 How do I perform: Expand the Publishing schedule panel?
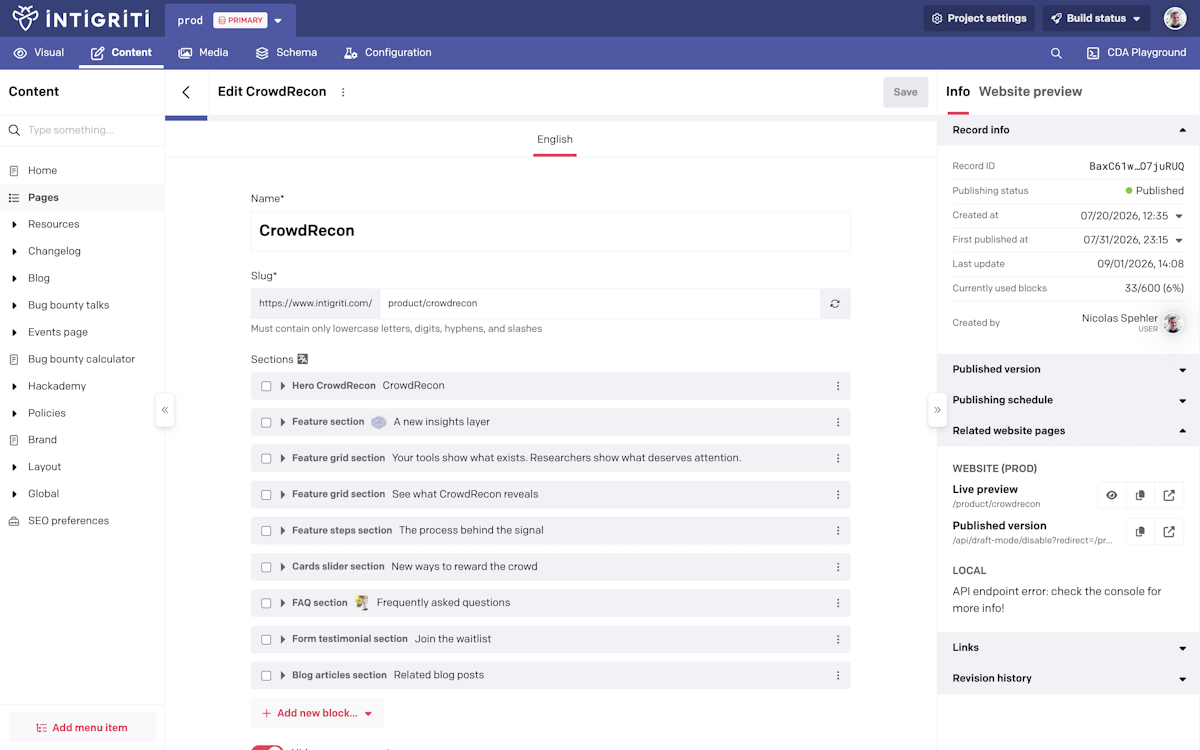pyautogui.click(x=1068, y=400)
